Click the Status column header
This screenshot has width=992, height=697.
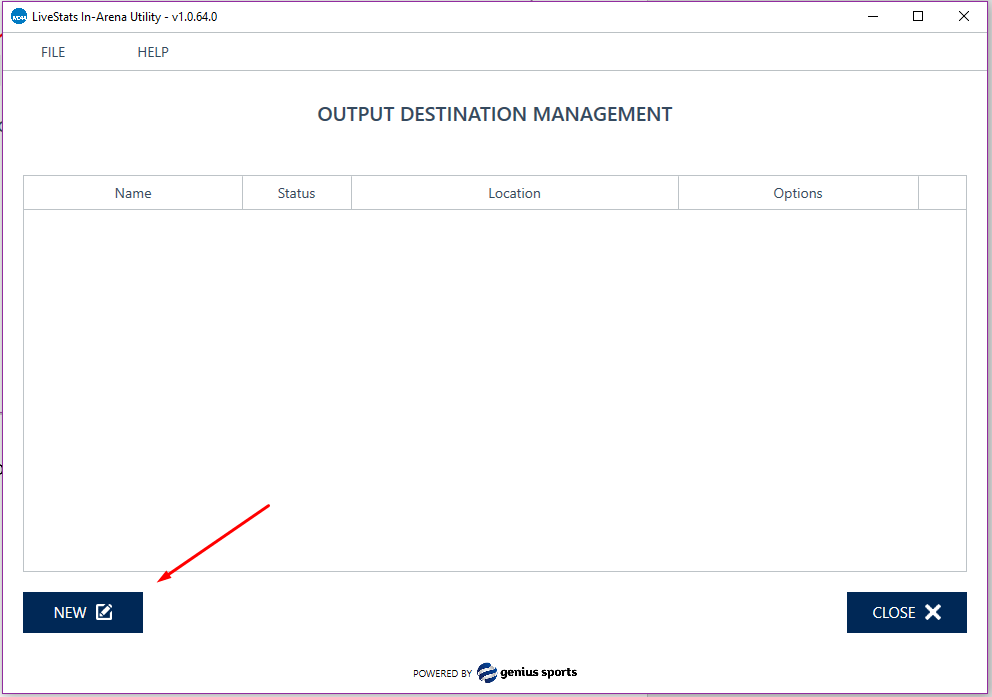296,193
